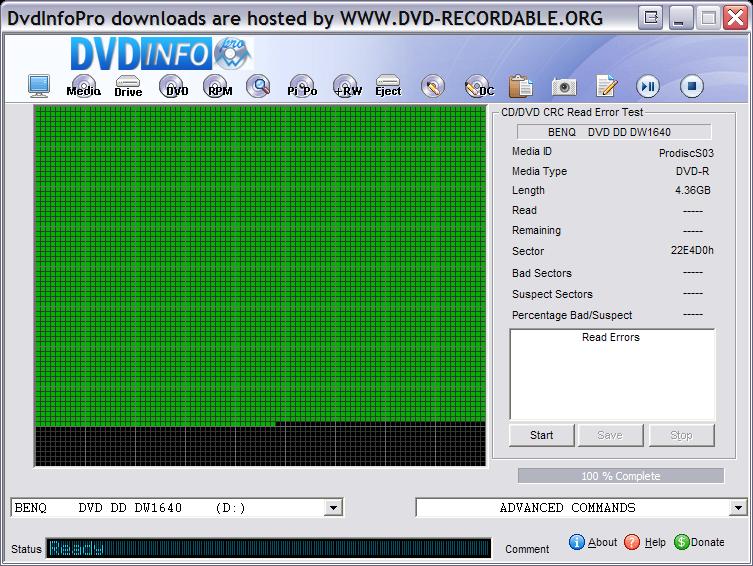
Task: Start the CRC read error test
Action: point(542,435)
